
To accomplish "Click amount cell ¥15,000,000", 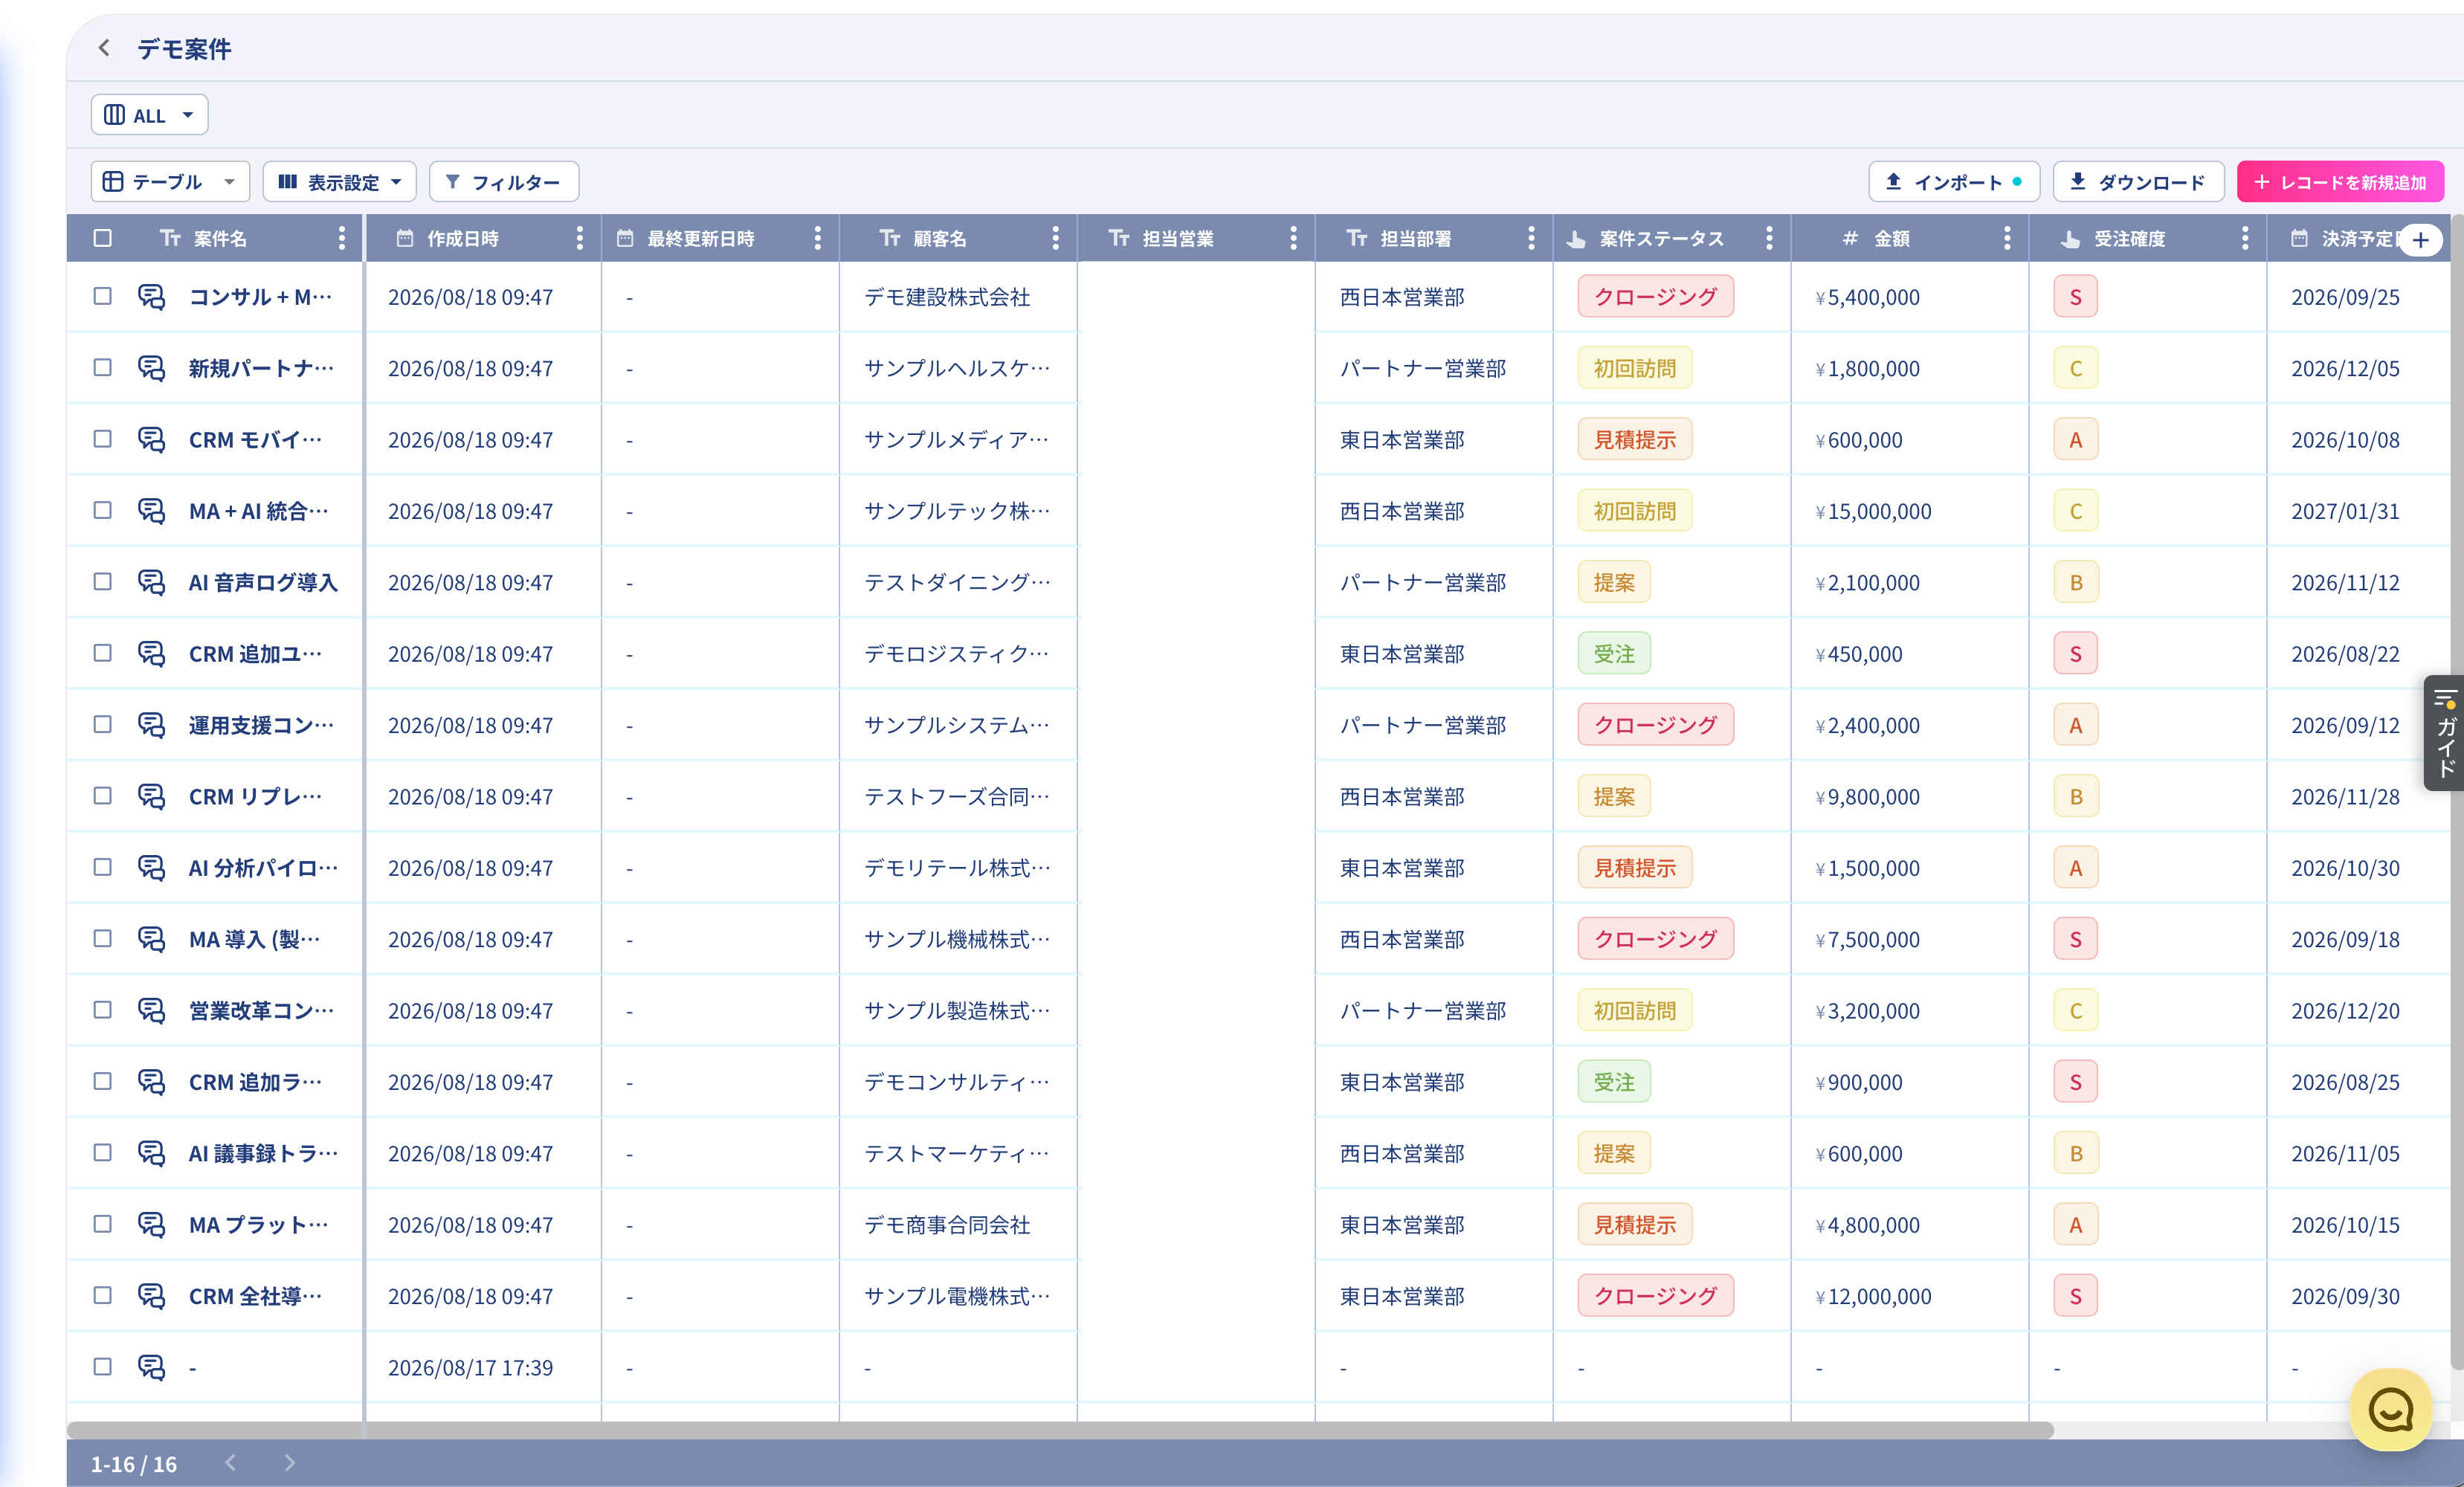I will 1873,511.
